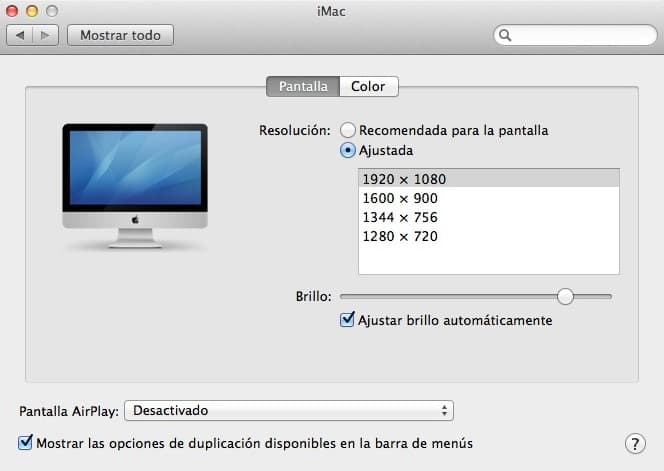Select Recomendada para la pantalla option
Viewport: 664px width, 471px height.
coord(348,130)
